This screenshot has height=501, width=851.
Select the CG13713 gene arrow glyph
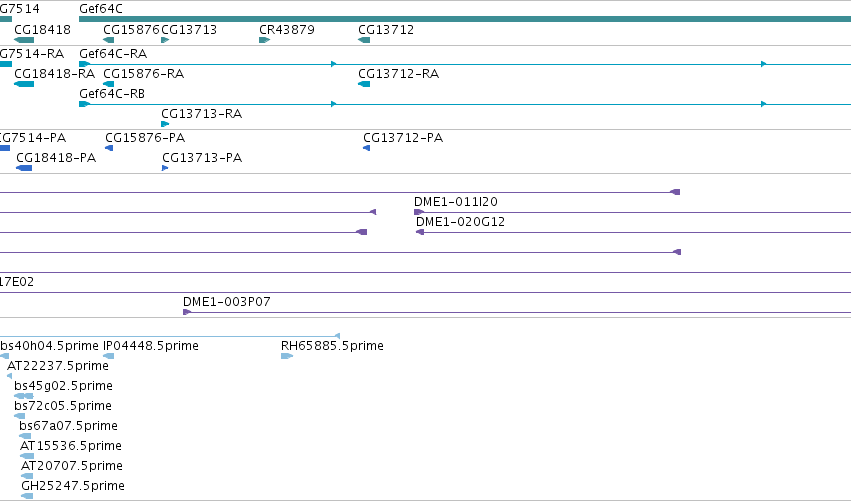[x=165, y=40]
